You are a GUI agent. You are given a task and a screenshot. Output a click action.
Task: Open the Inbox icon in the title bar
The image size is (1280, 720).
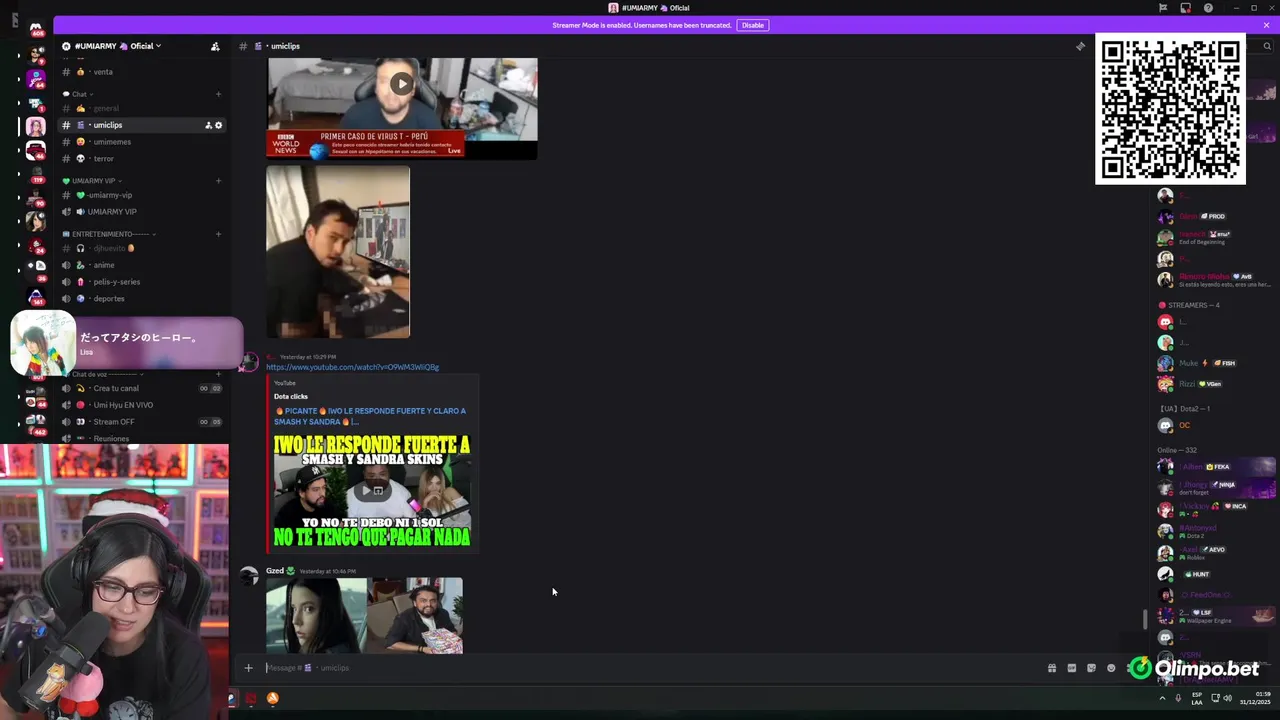(1185, 8)
